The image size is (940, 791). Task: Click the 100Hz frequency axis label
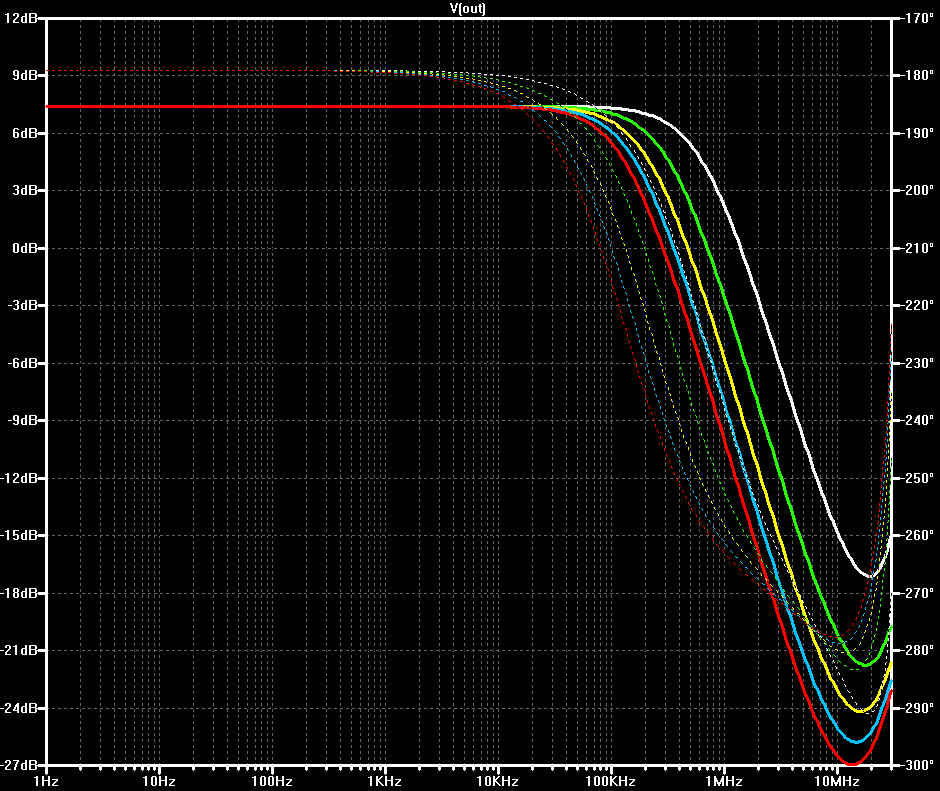(272, 781)
